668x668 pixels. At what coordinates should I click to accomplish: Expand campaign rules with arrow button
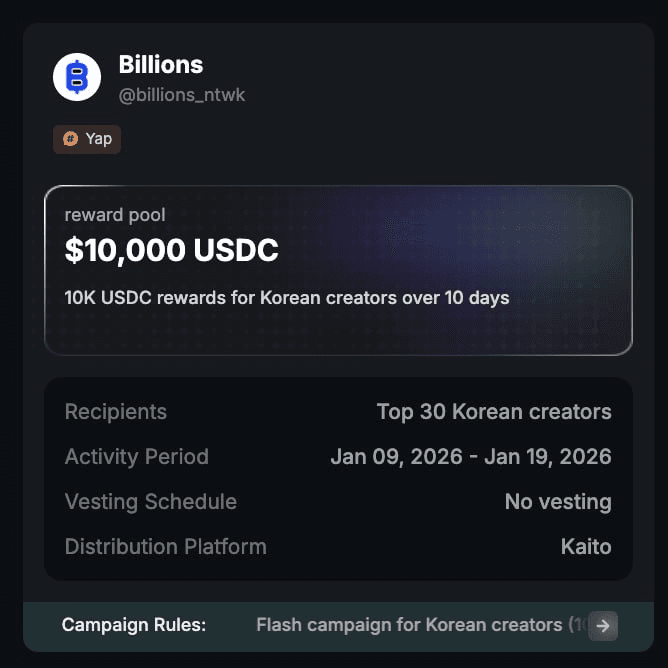click(x=603, y=626)
